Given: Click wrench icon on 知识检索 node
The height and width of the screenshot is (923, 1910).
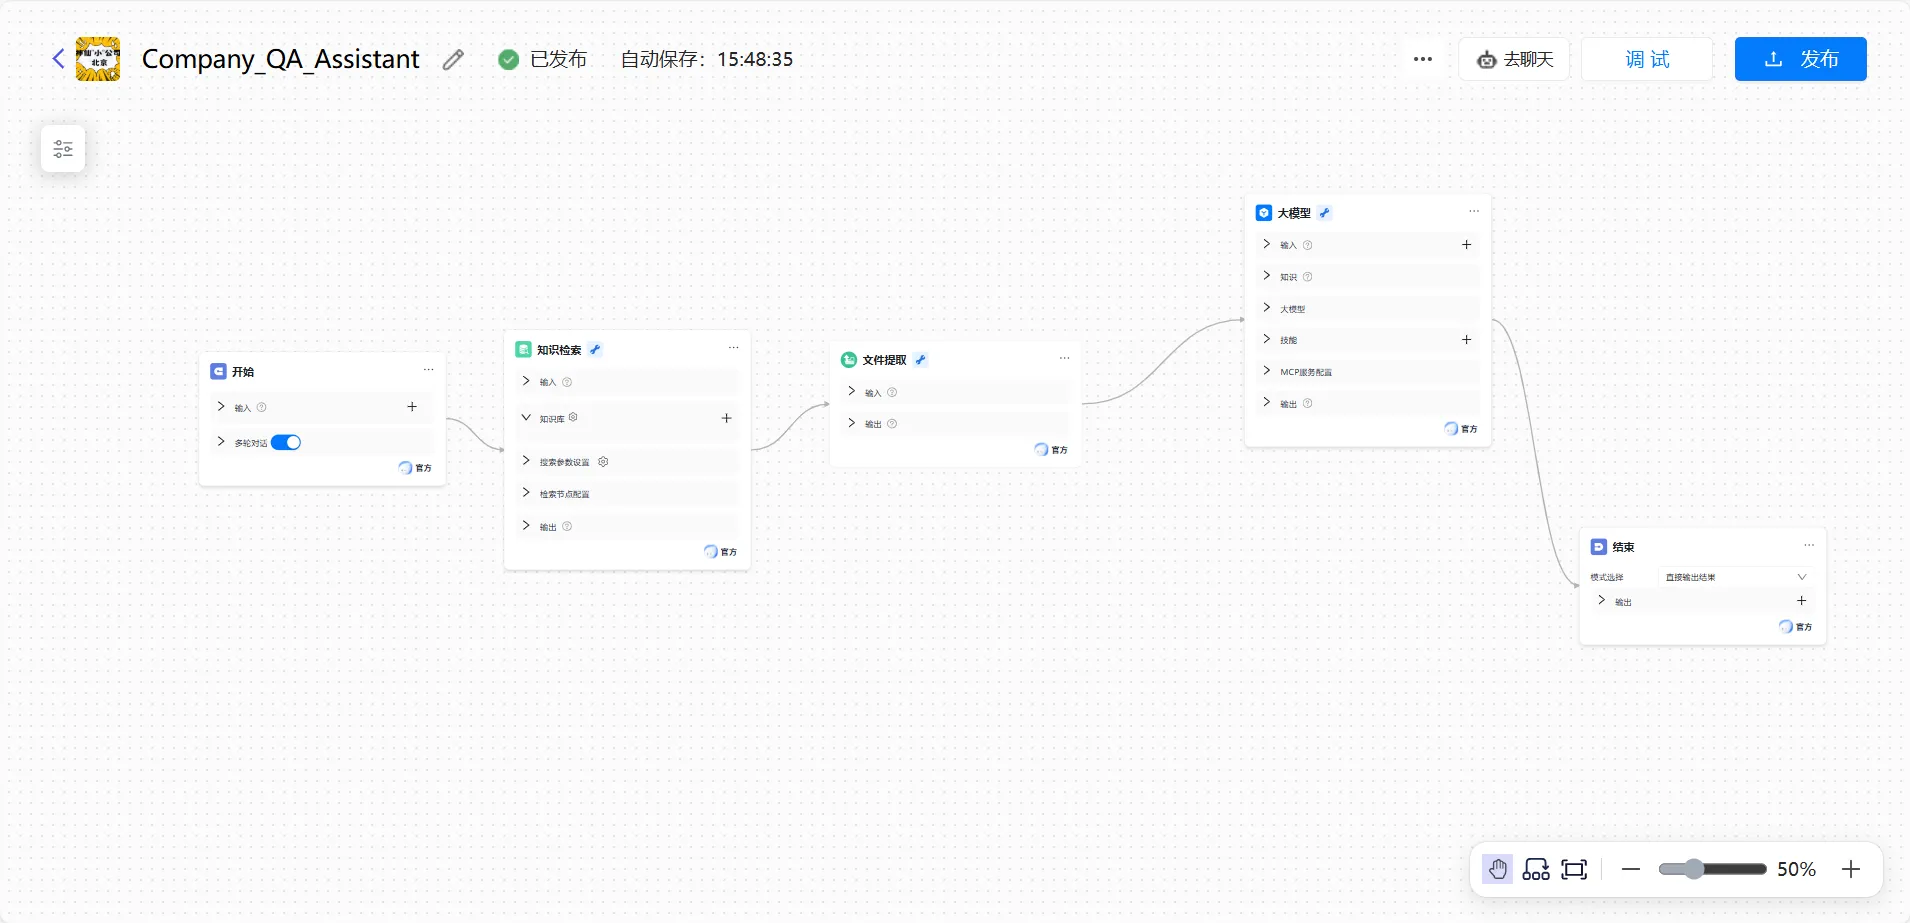Looking at the screenshot, I should click(595, 350).
